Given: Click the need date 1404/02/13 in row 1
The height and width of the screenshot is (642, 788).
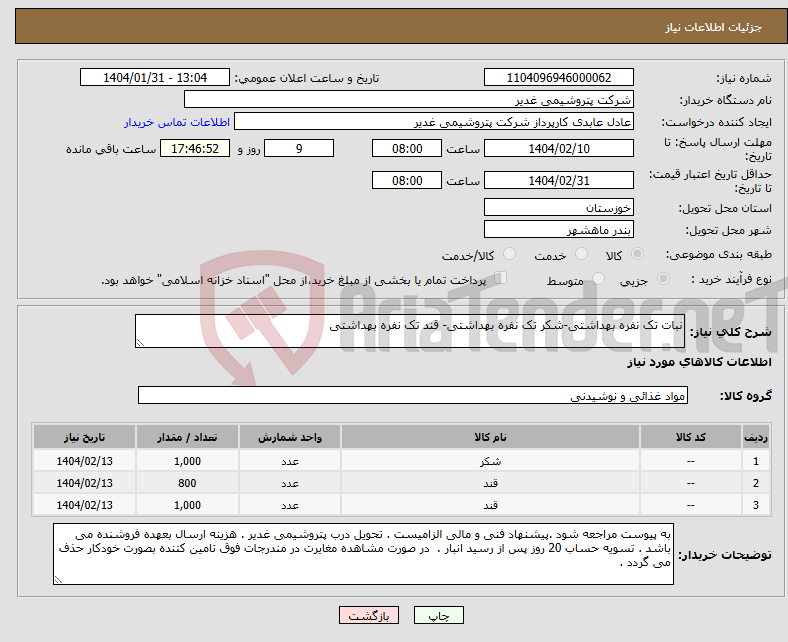Looking at the screenshot, I should click(x=84, y=461).
